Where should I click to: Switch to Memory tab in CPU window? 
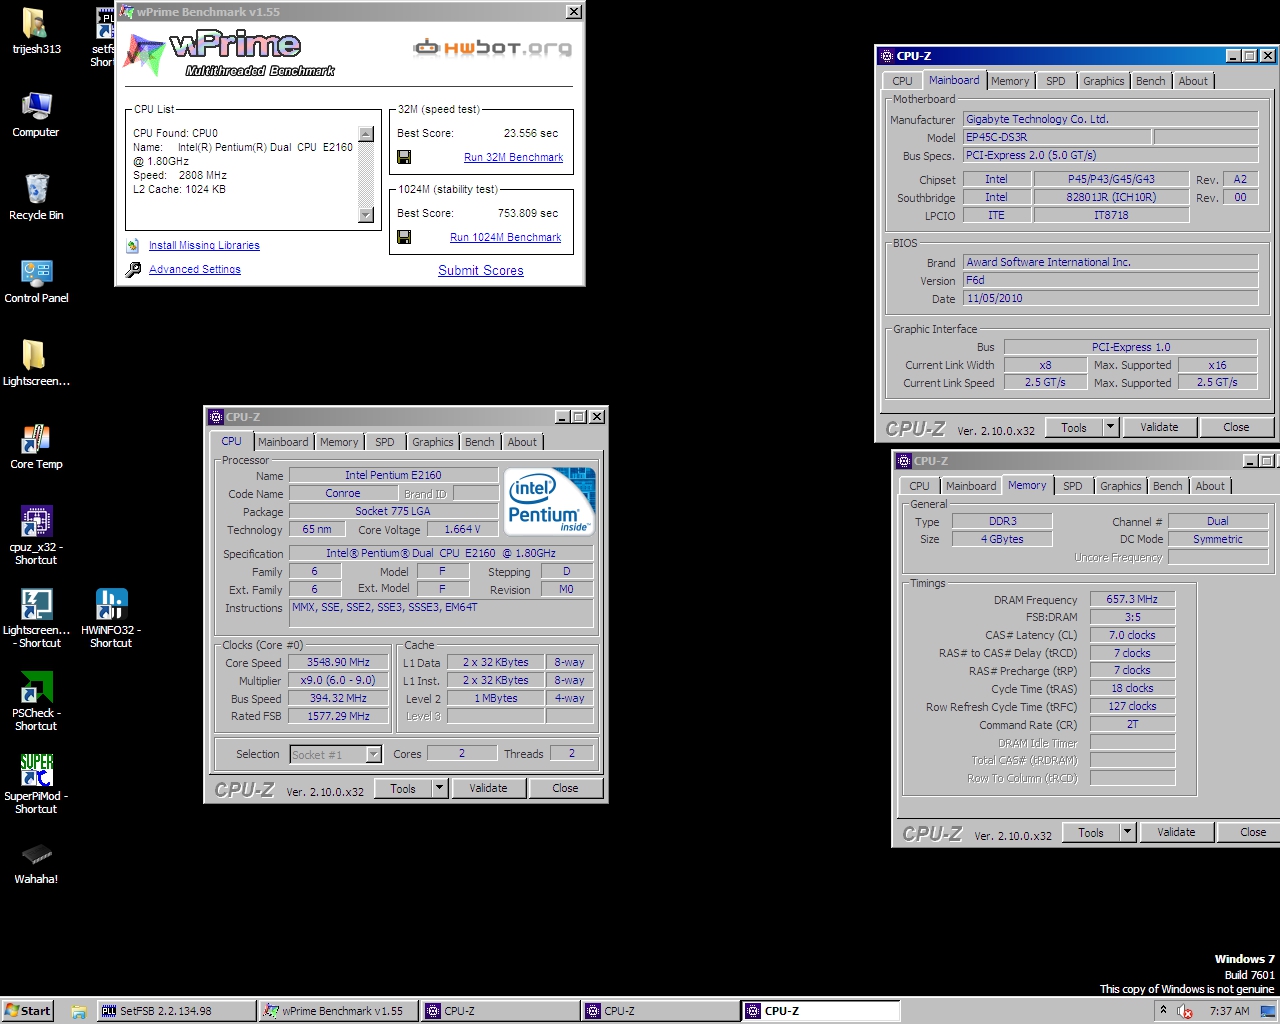tap(339, 442)
